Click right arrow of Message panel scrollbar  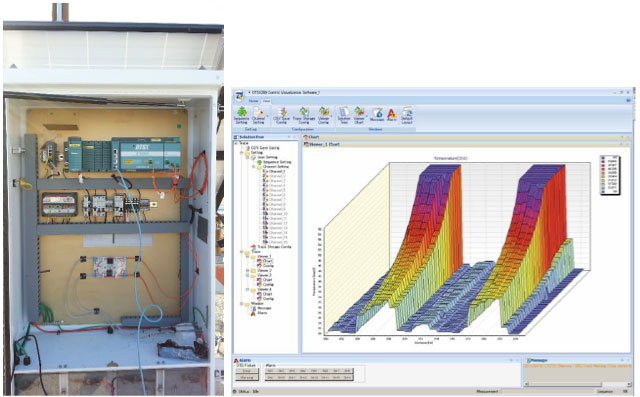[x=628, y=384]
